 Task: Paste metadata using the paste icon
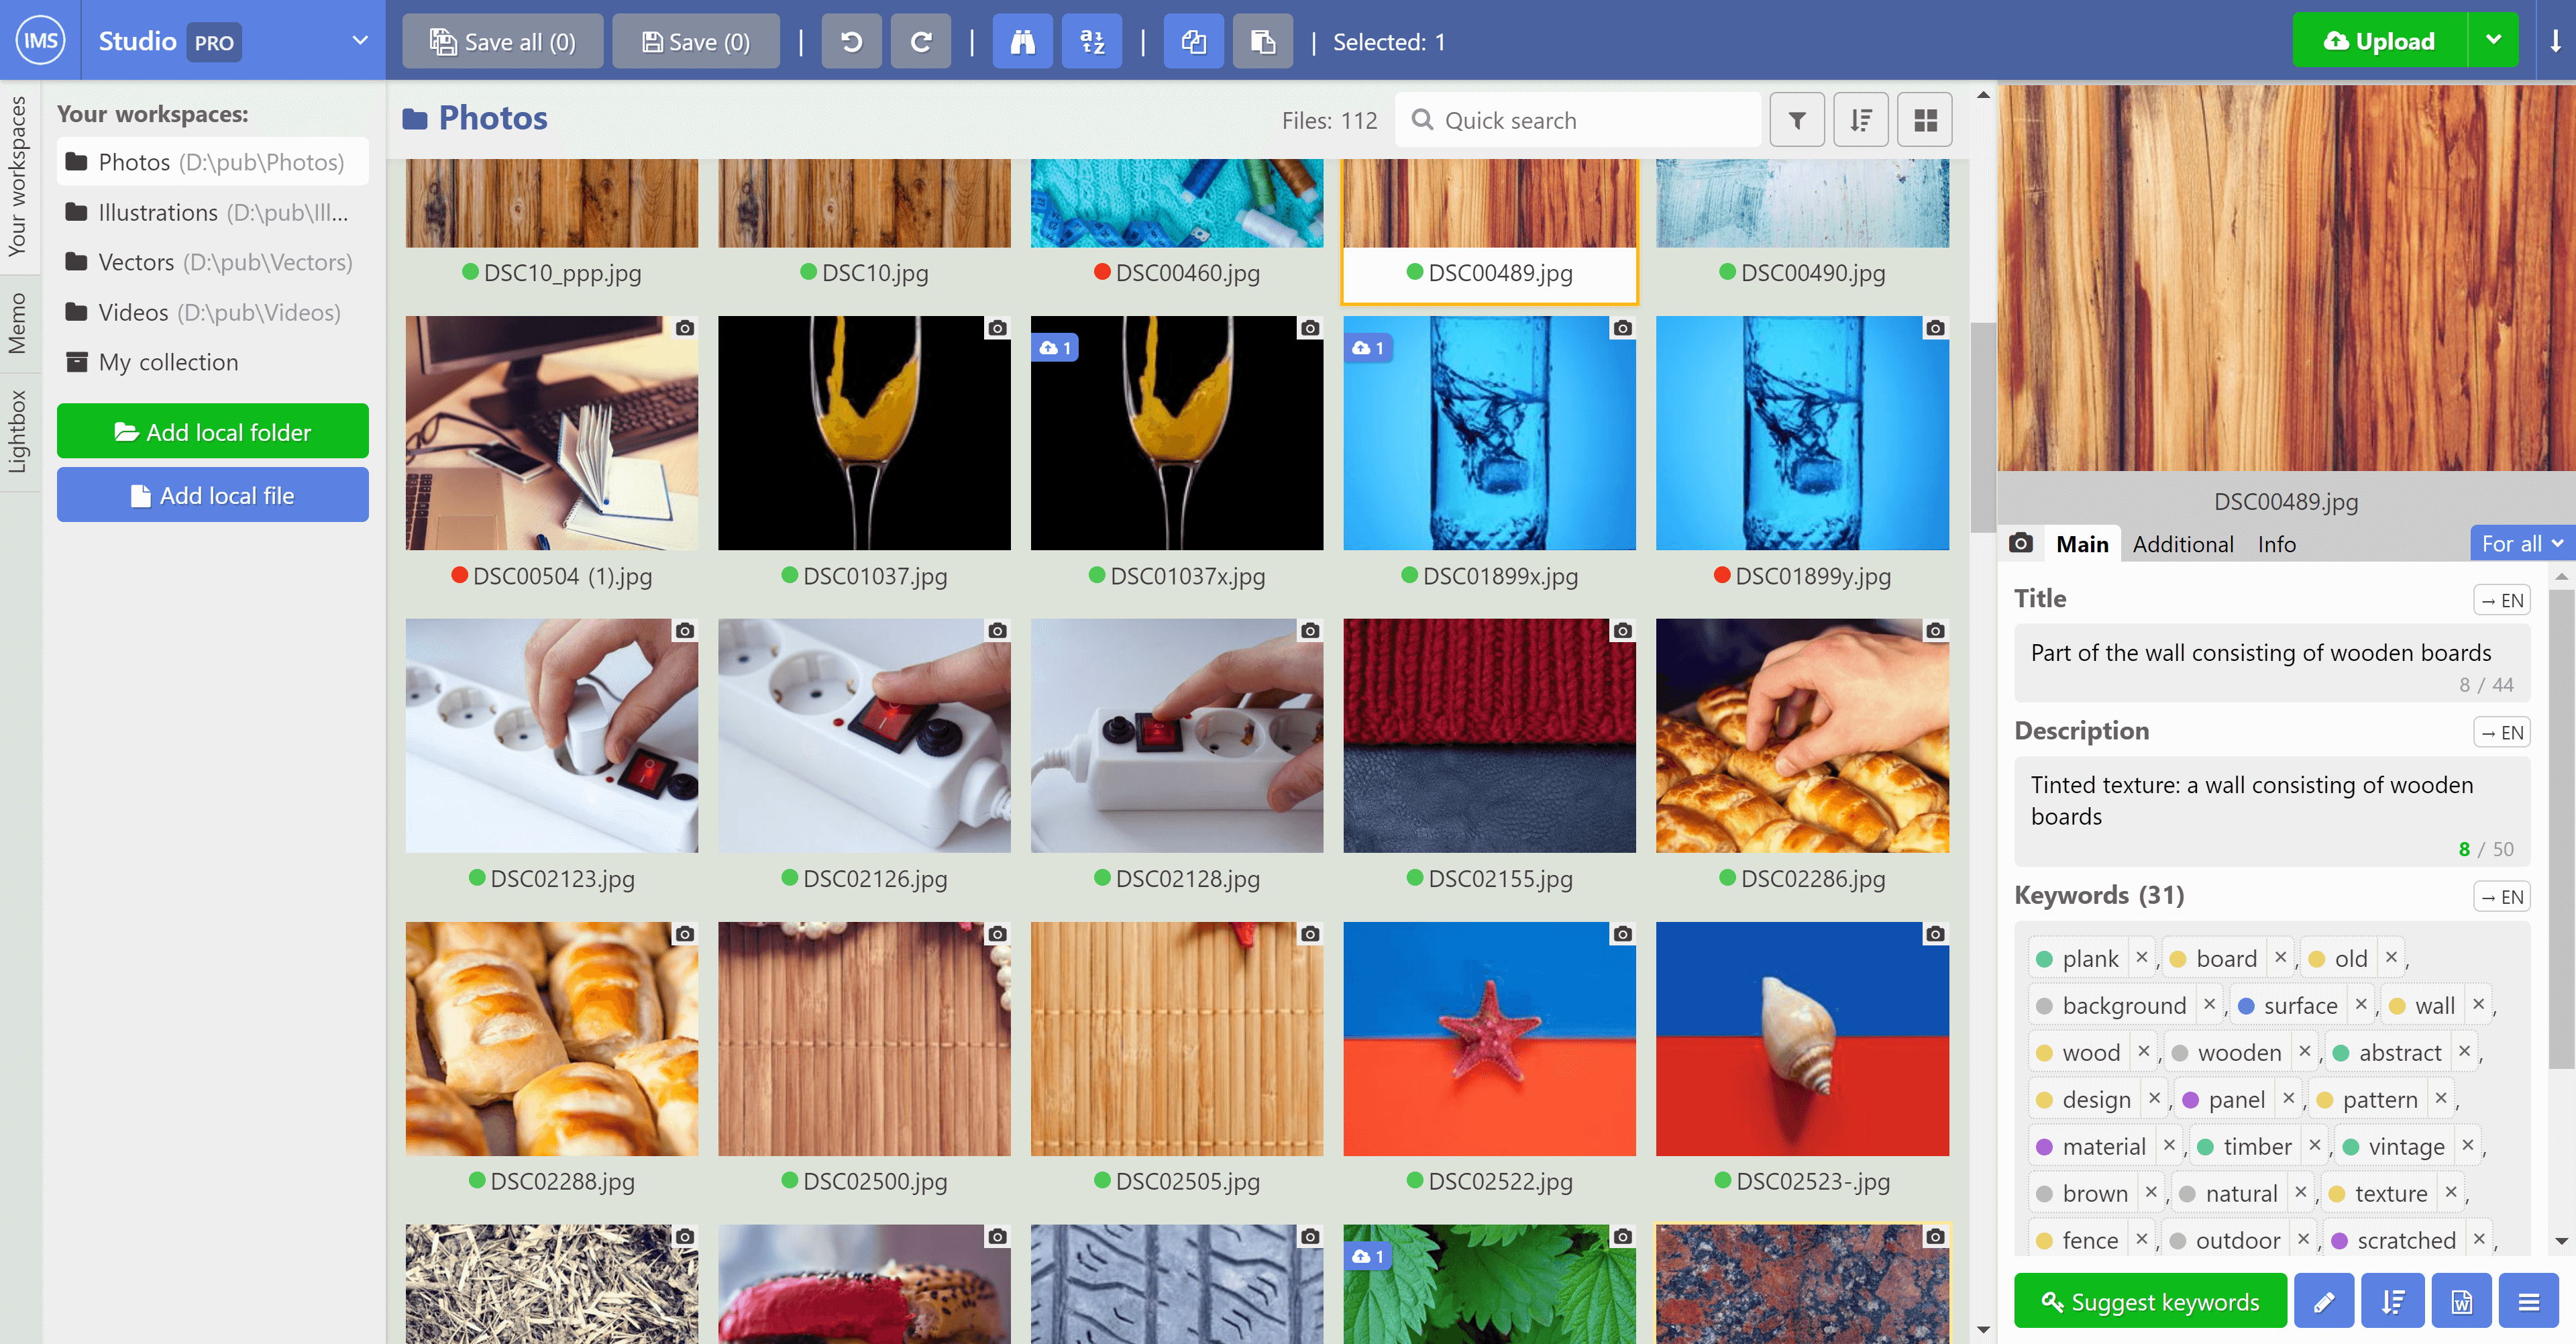point(1262,41)
